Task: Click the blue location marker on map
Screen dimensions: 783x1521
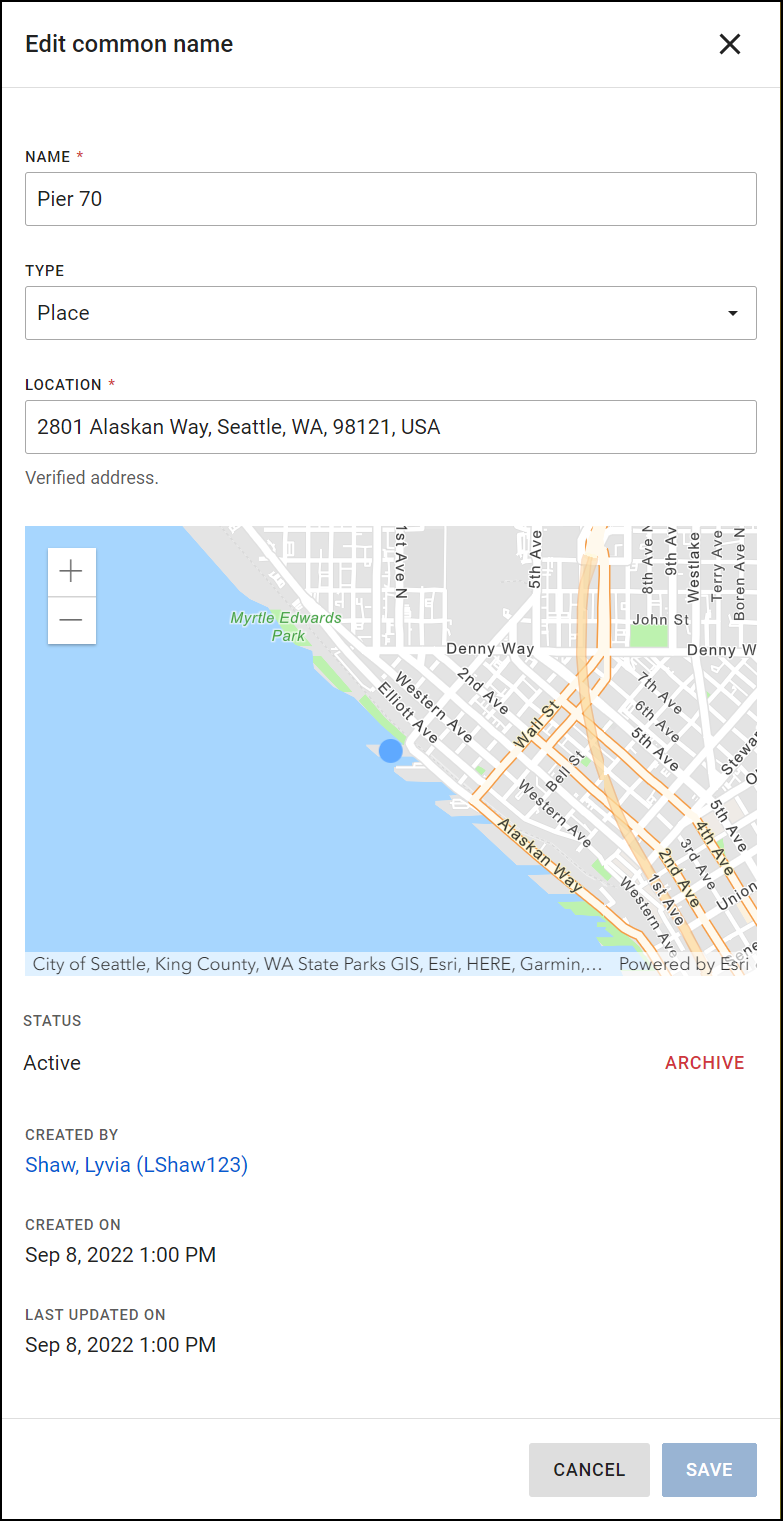Action: 391,751
